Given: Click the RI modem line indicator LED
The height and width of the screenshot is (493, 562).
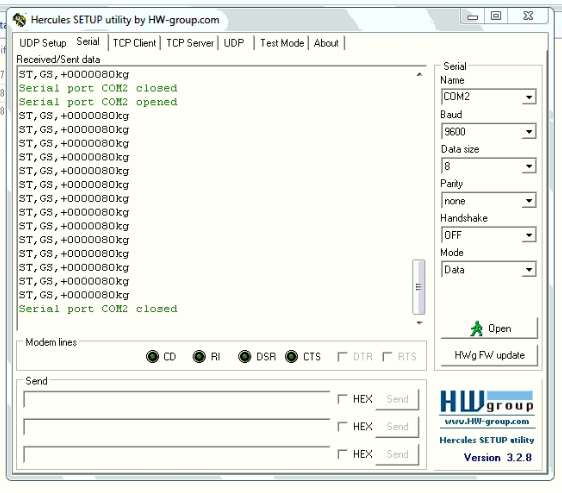Looking at the screenshot, I should point(199,356).
